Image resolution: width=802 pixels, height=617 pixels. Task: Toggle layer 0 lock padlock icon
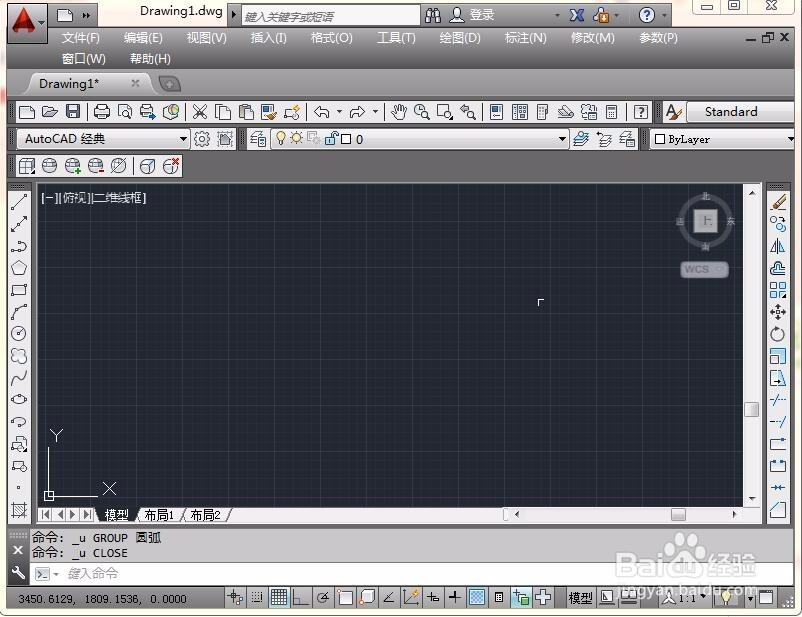pyautogui.click(x=331, y=139)
